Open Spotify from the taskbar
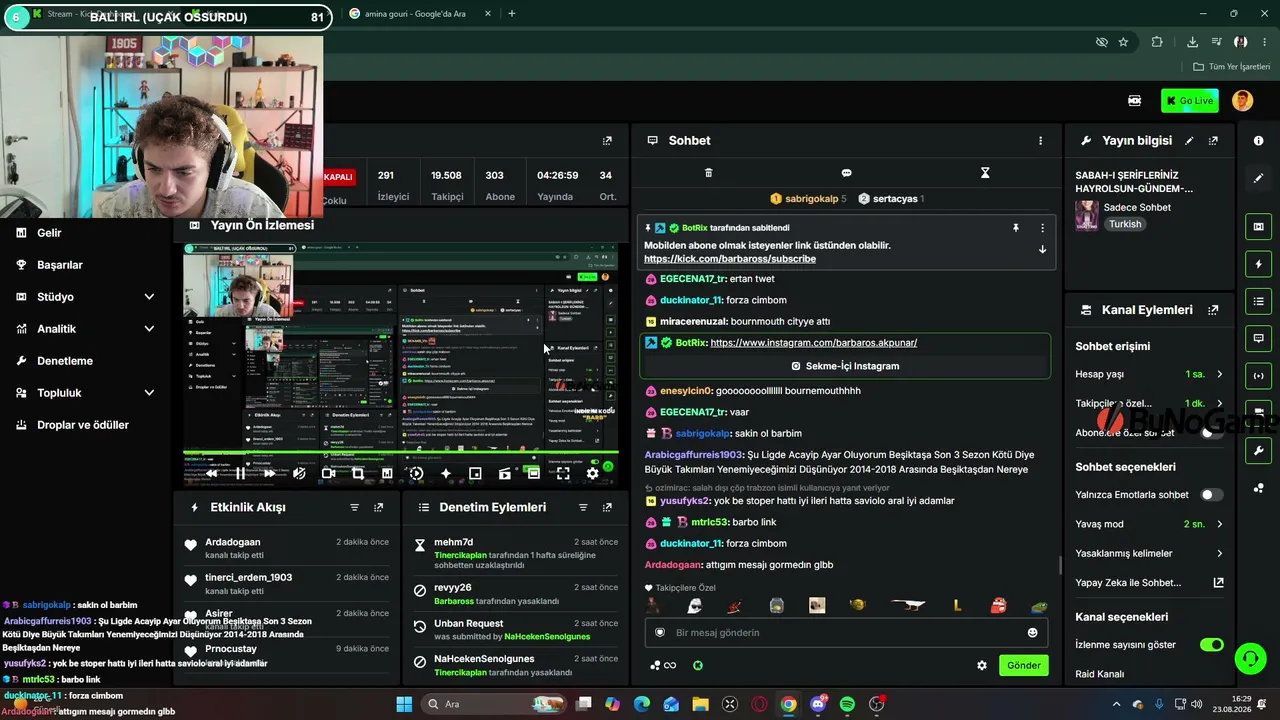Viewport: 1280px width, 720px height. [x=847, y=704]
